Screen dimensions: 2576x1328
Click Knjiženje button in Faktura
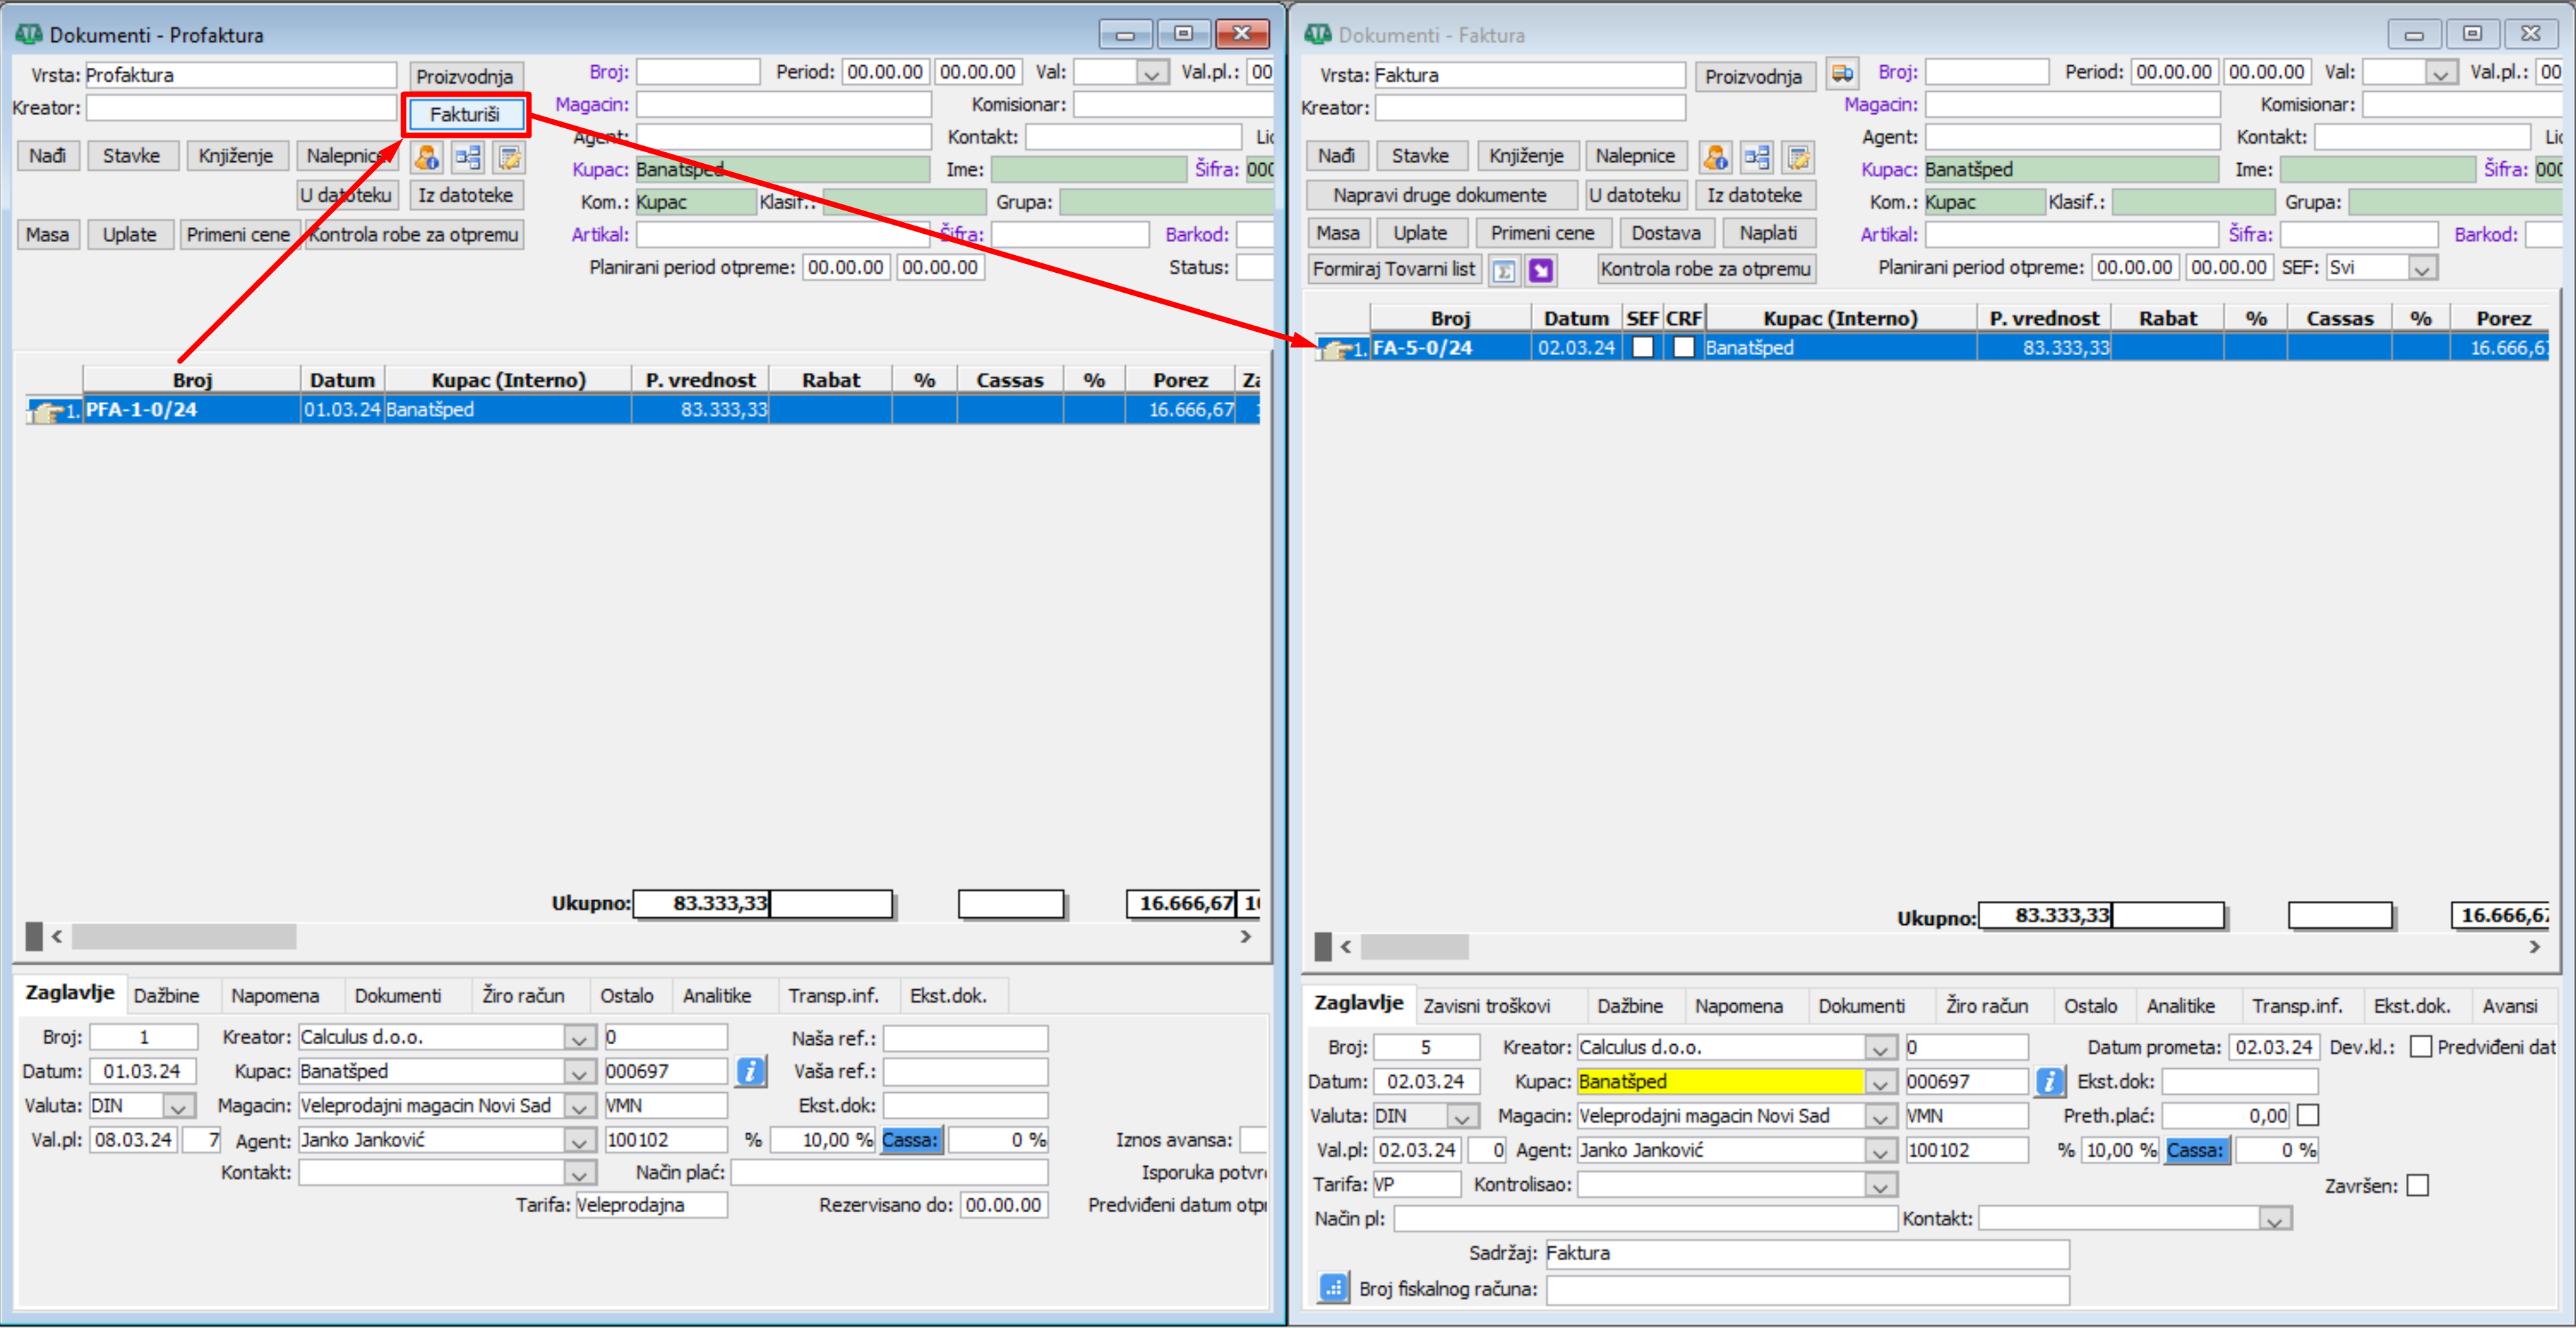click(x=1526, y=156)
